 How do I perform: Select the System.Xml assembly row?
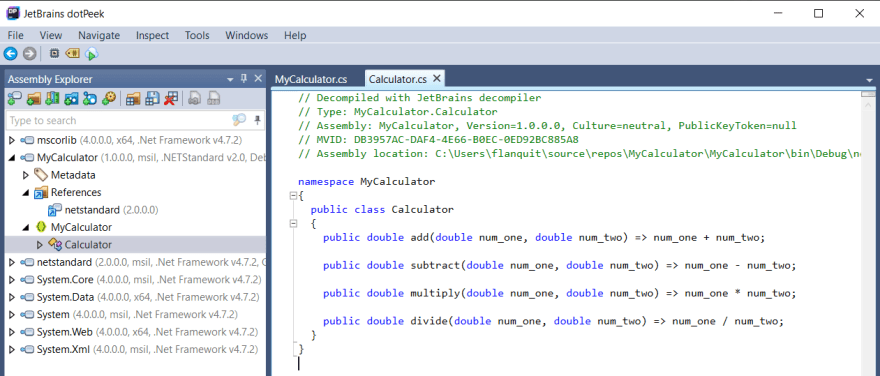[135, 349]
